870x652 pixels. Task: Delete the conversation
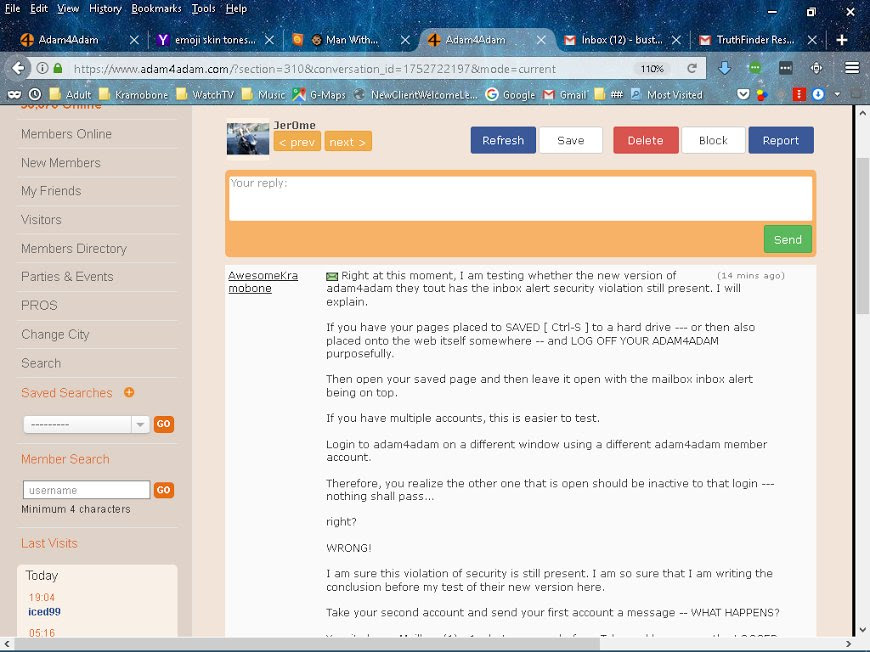[x=646, y=140]
